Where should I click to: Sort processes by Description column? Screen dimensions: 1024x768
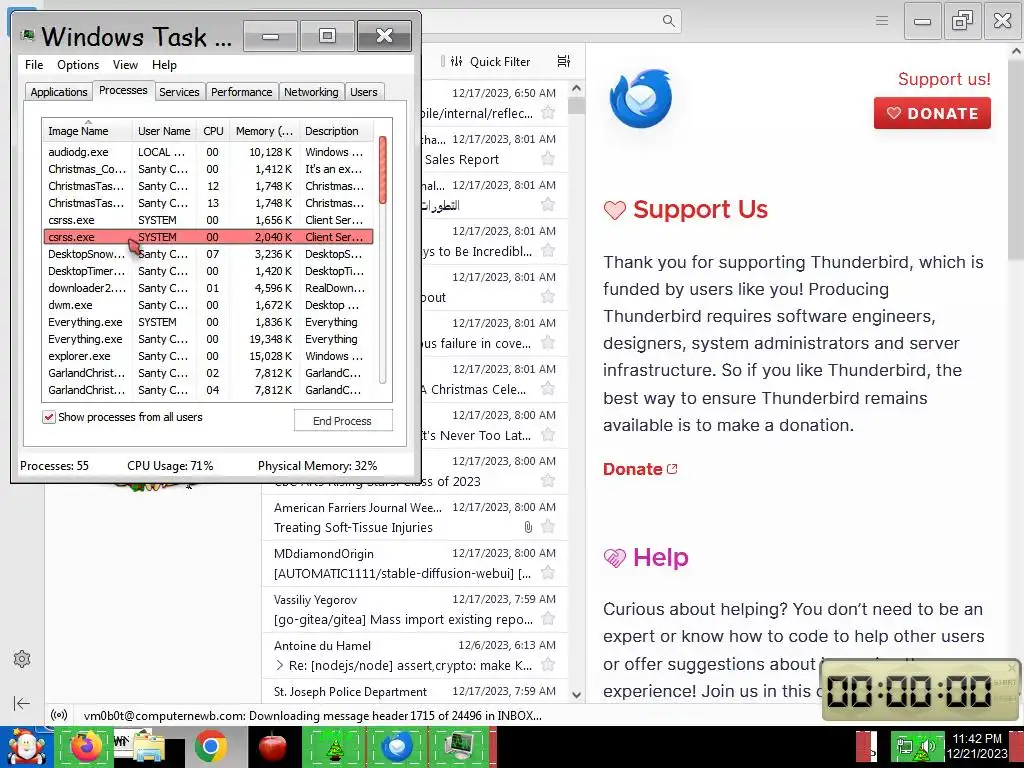click(336, 131)
